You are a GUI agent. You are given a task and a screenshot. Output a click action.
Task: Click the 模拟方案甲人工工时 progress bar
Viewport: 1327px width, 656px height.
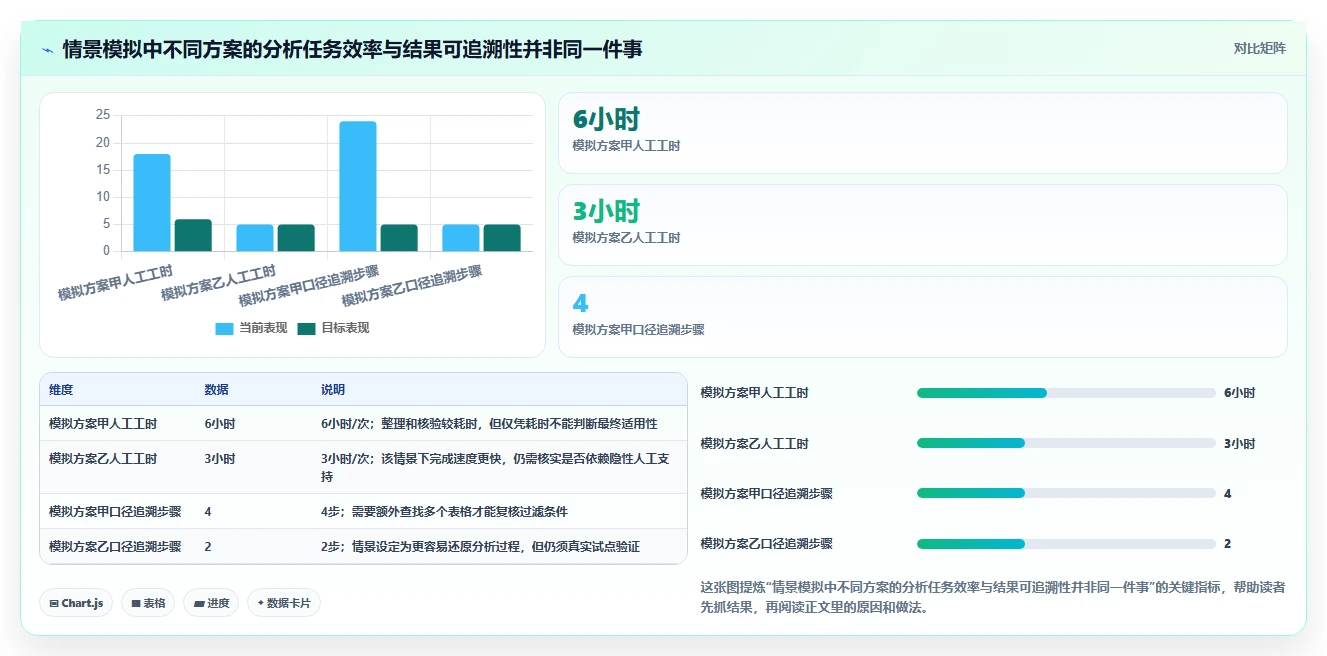point(1066,393)
